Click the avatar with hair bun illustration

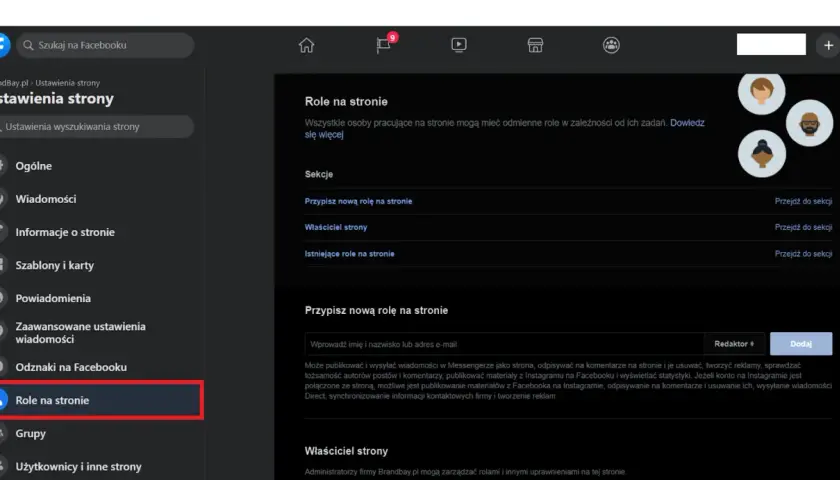tap(762, 154)
